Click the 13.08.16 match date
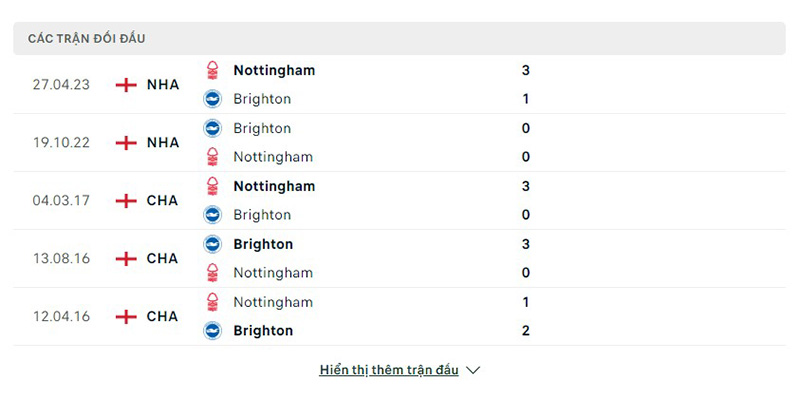 (x=61, y=259)
